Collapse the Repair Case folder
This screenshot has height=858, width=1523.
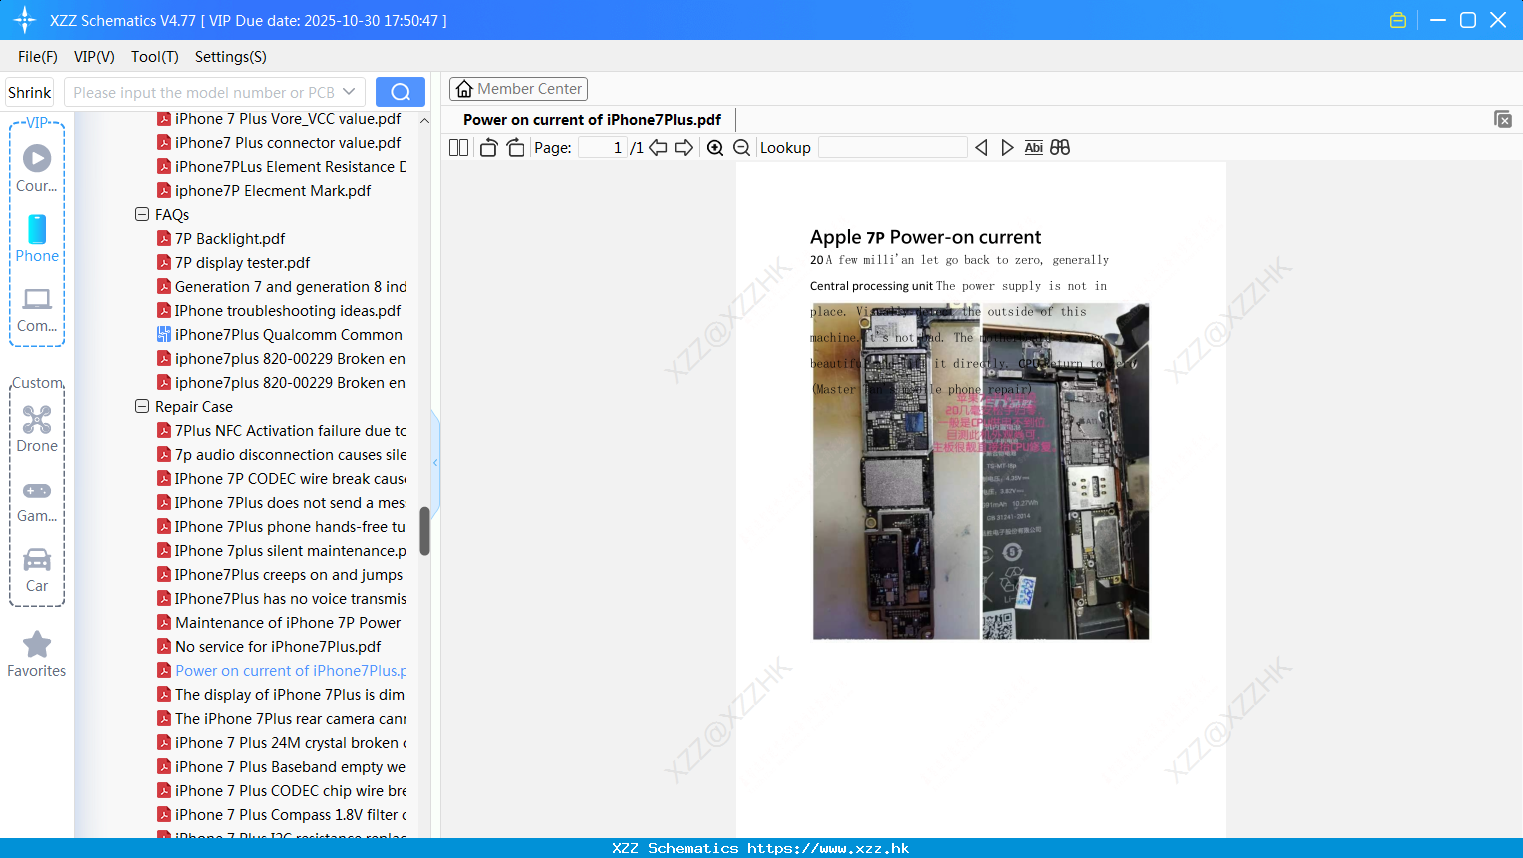coord(141,406)
